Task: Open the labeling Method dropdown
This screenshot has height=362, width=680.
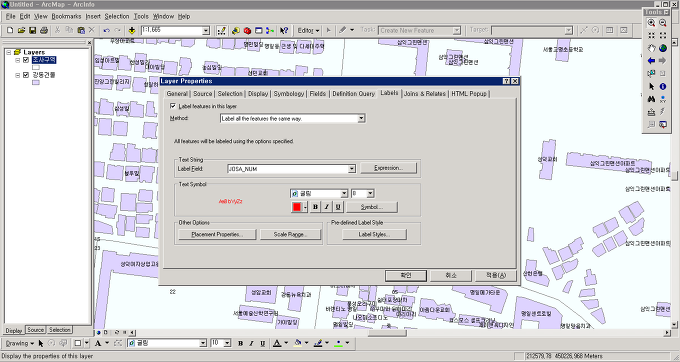Action: (x=361, y=118)
